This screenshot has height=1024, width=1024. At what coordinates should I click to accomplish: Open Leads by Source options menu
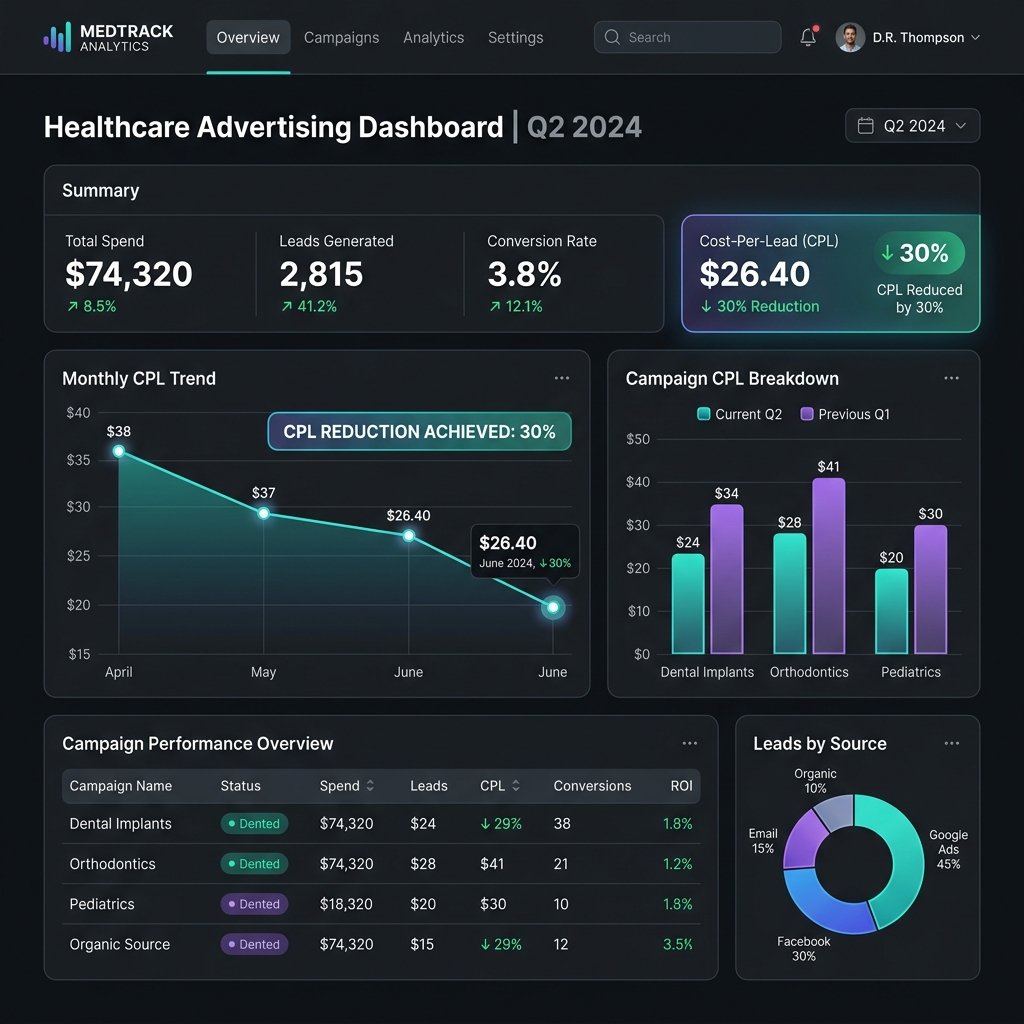[952, 743]
